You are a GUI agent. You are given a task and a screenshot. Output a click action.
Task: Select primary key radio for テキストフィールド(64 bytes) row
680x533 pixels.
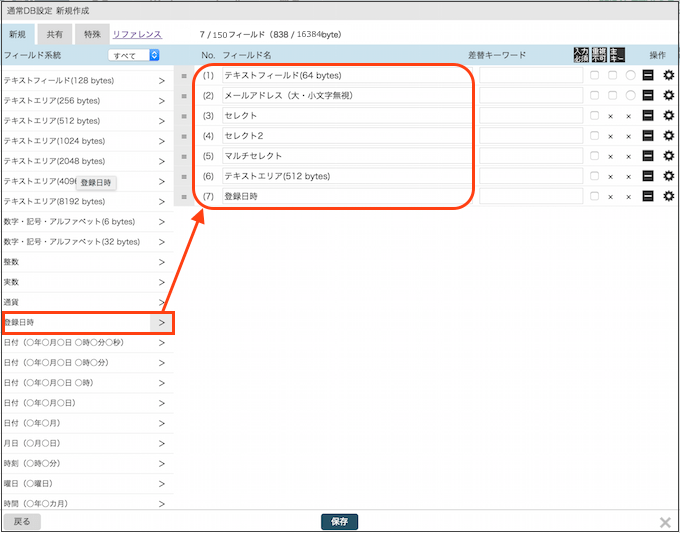(630, 75)
